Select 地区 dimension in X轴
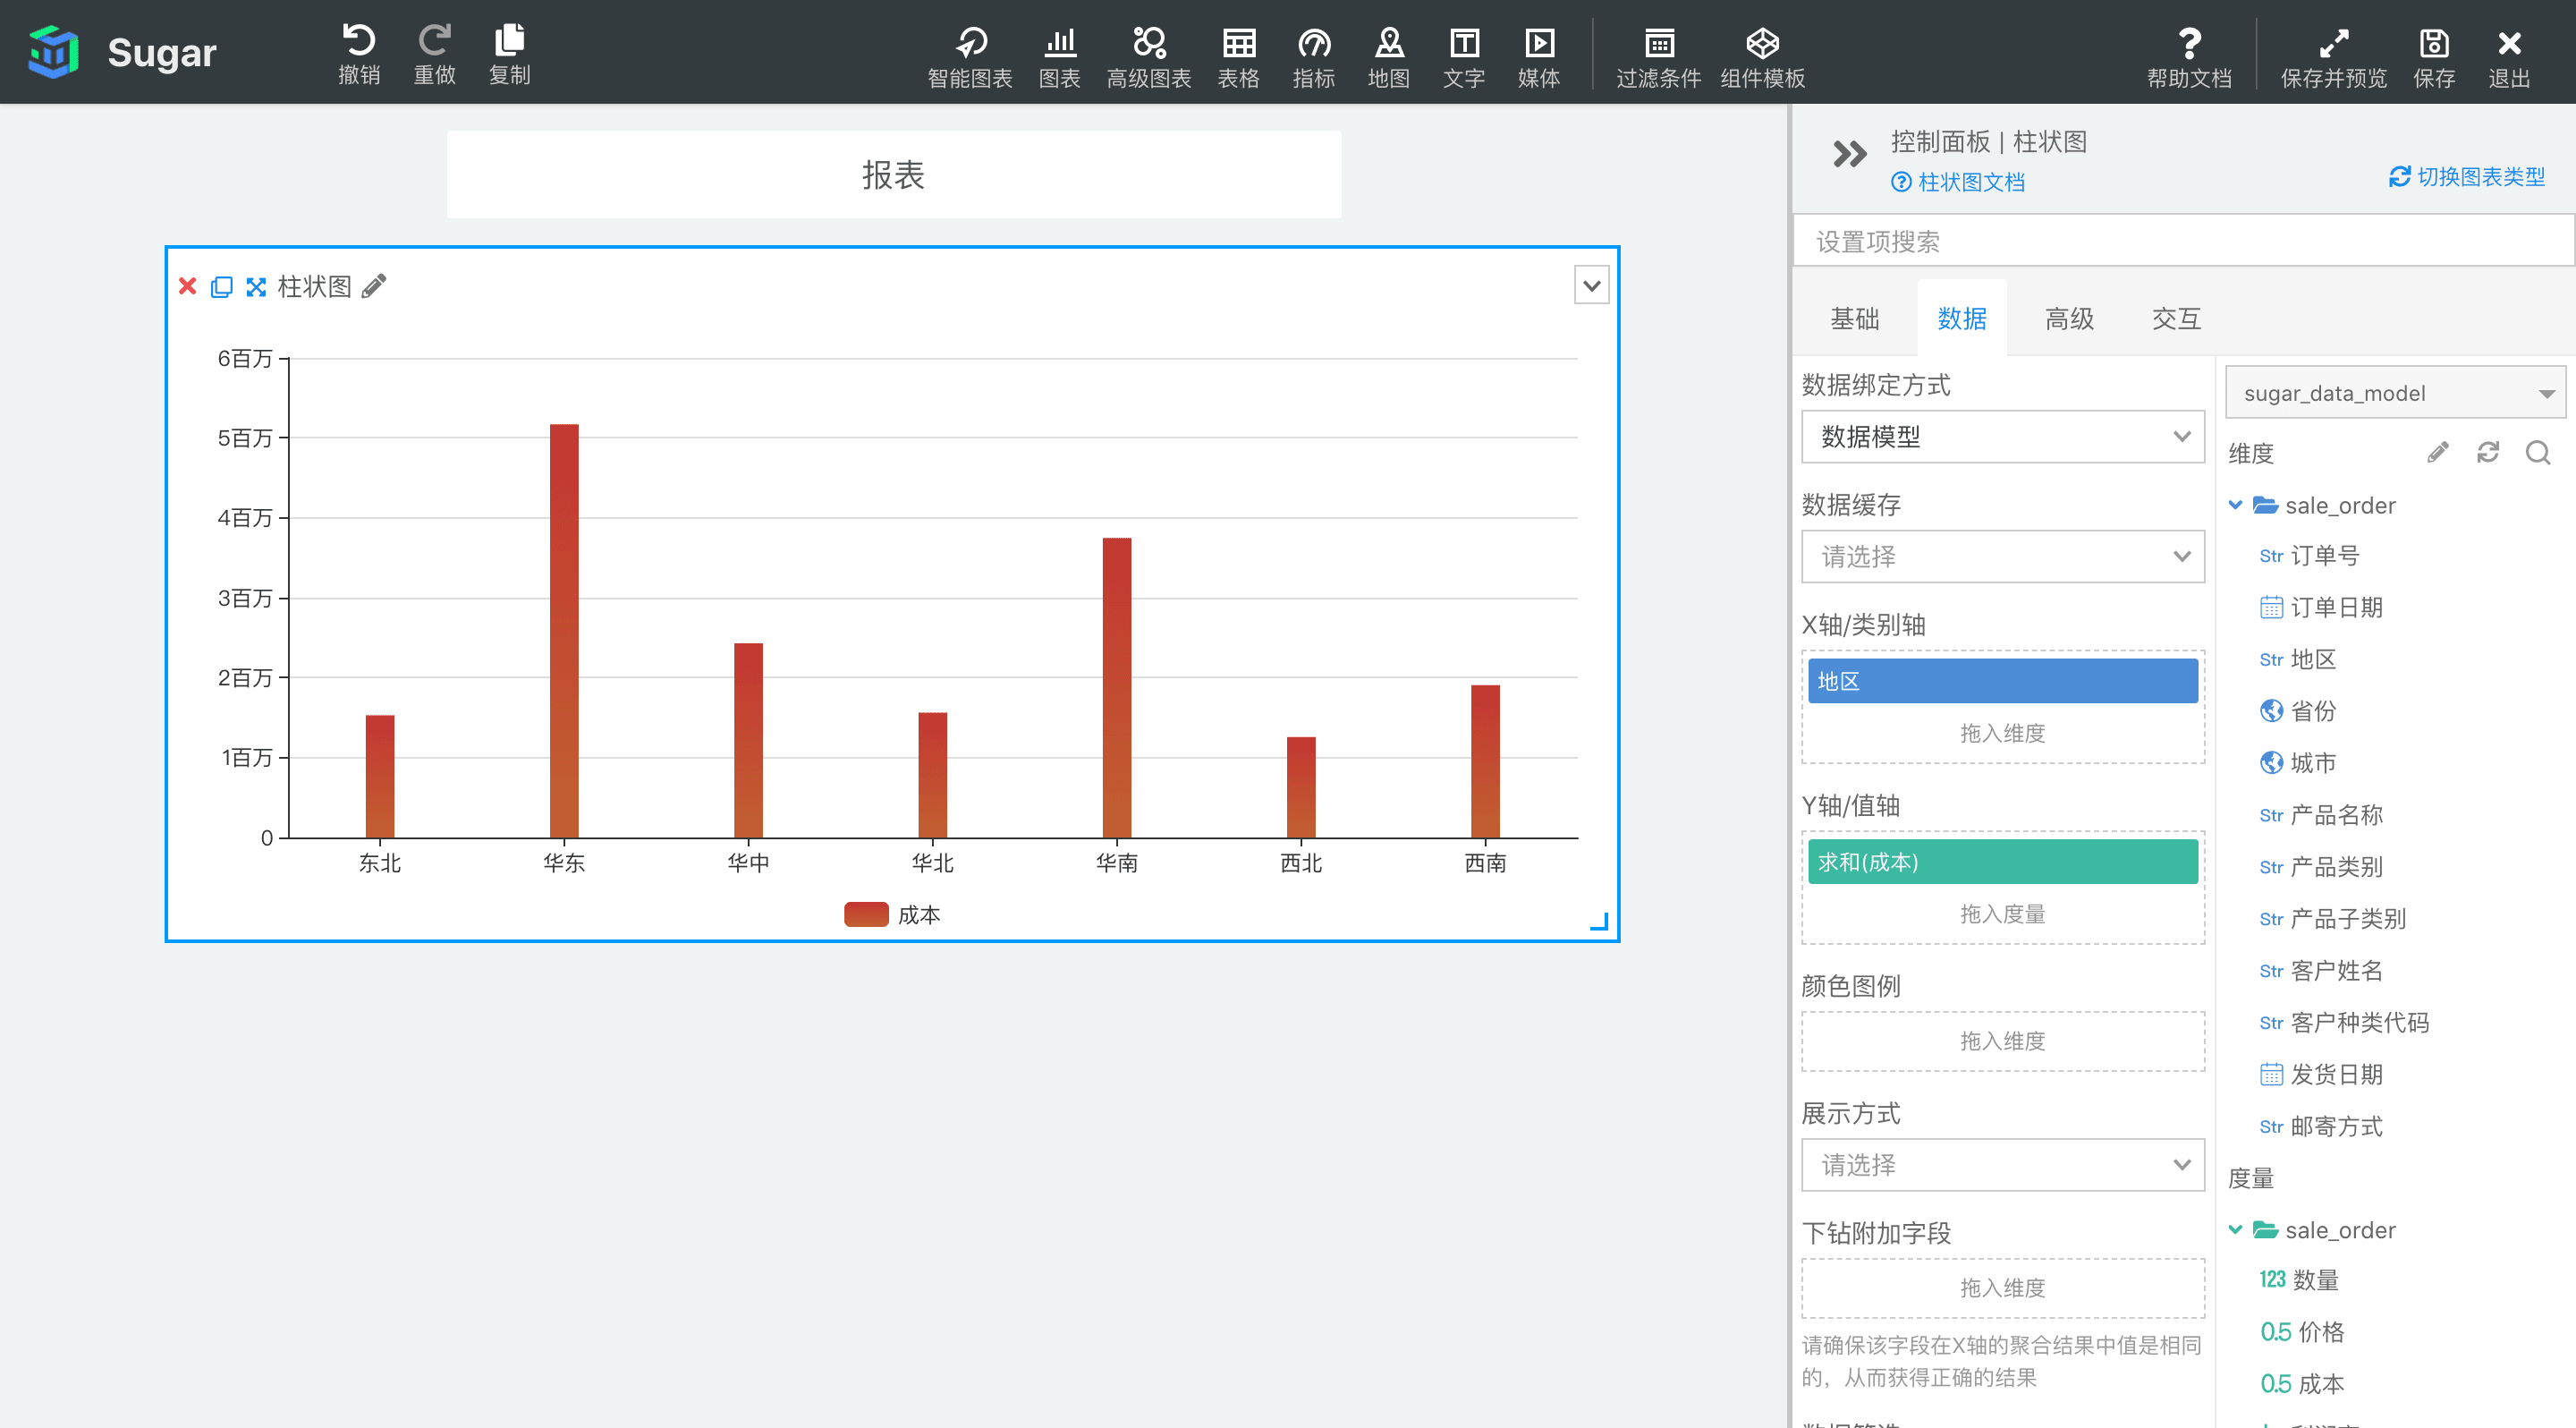 [x=2002, y=683]
